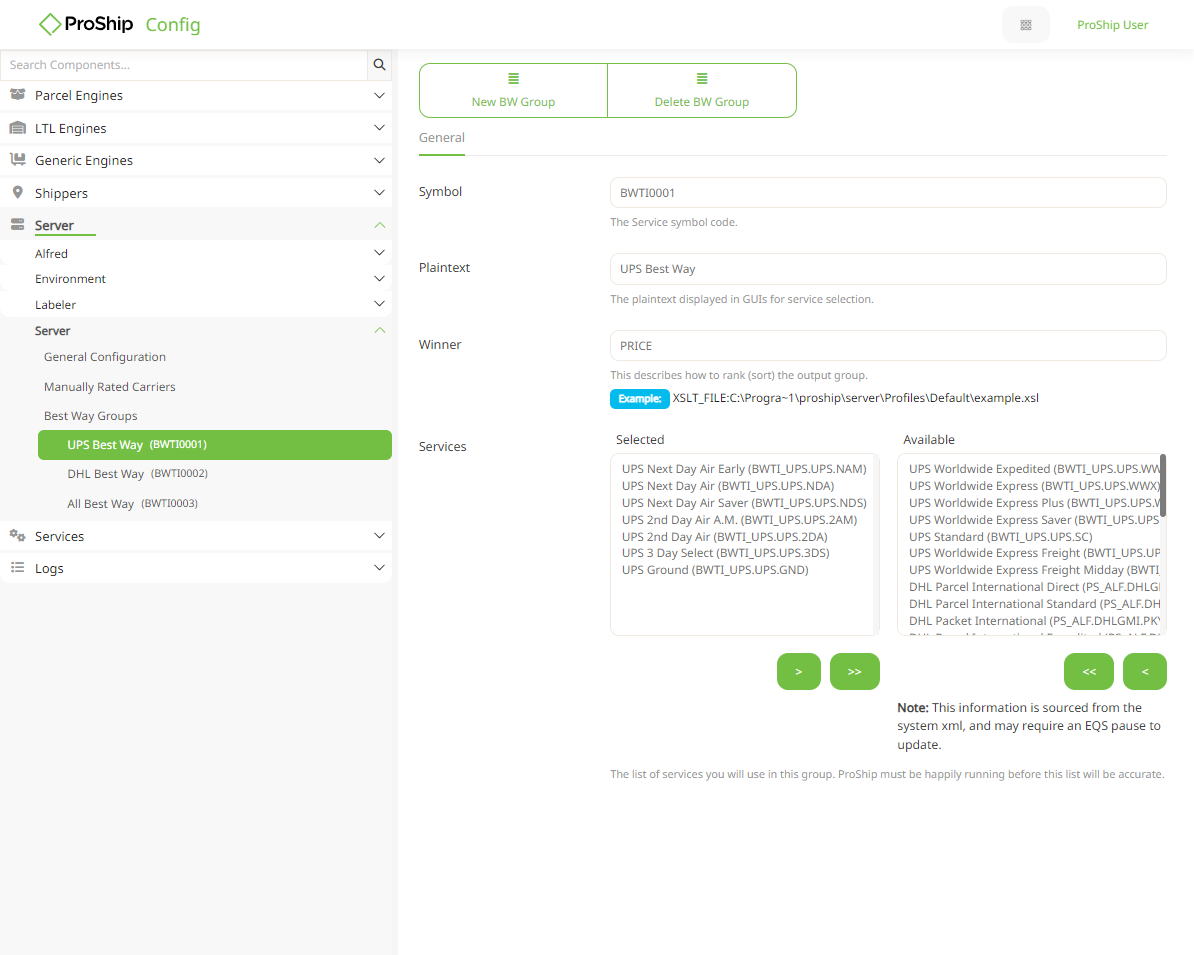
Task: Select DHL Parcel International Standard entry
Action: [x=1034, y=604]
